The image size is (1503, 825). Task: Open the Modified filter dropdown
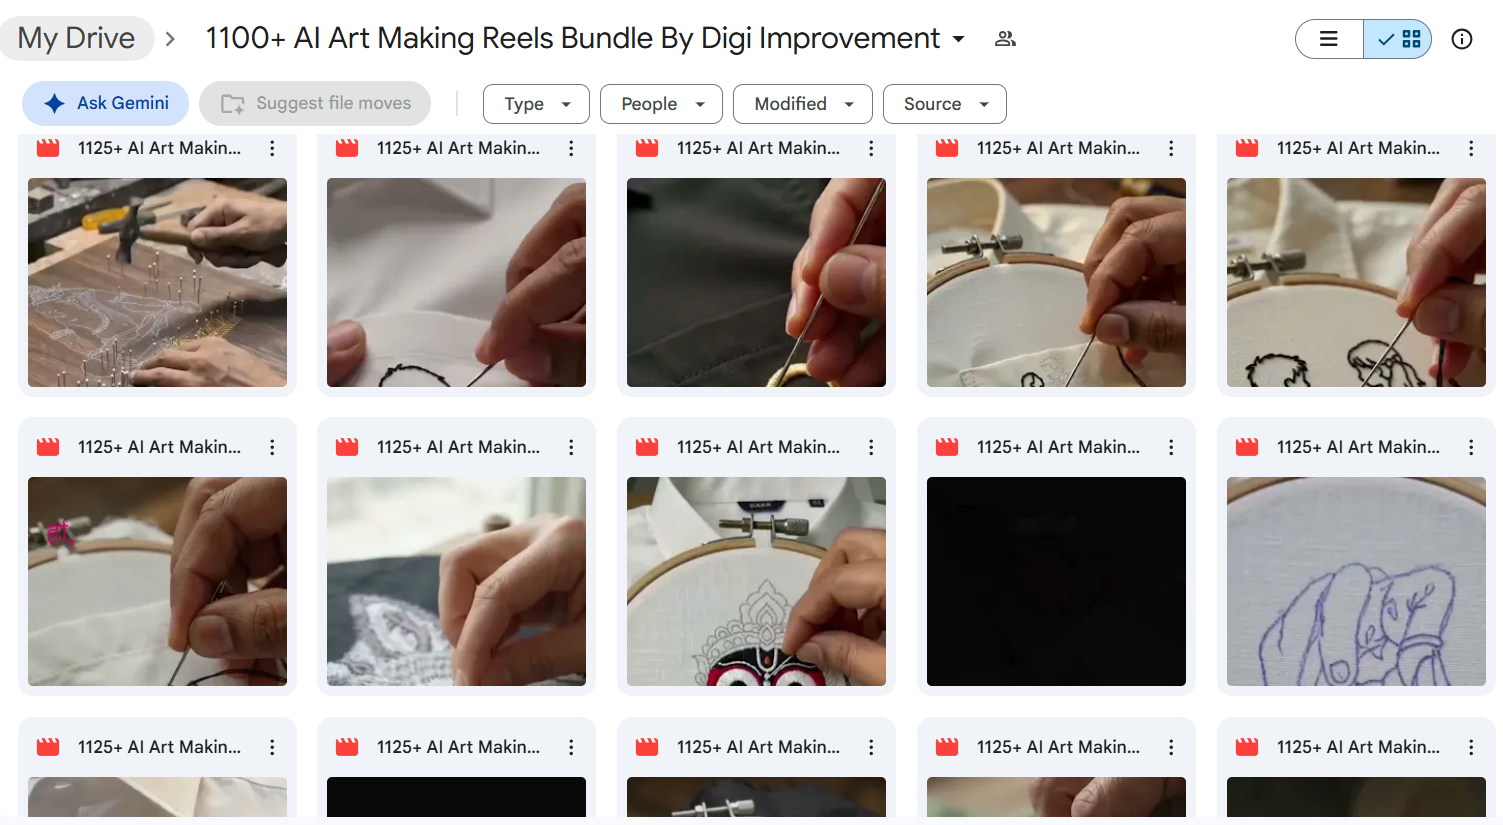point(803,104)
